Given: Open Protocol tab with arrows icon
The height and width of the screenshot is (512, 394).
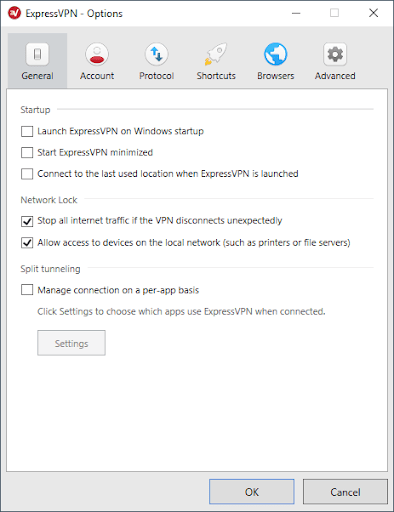Looking at the screenshot, I should pyautogui.click(x=156, y=54).
